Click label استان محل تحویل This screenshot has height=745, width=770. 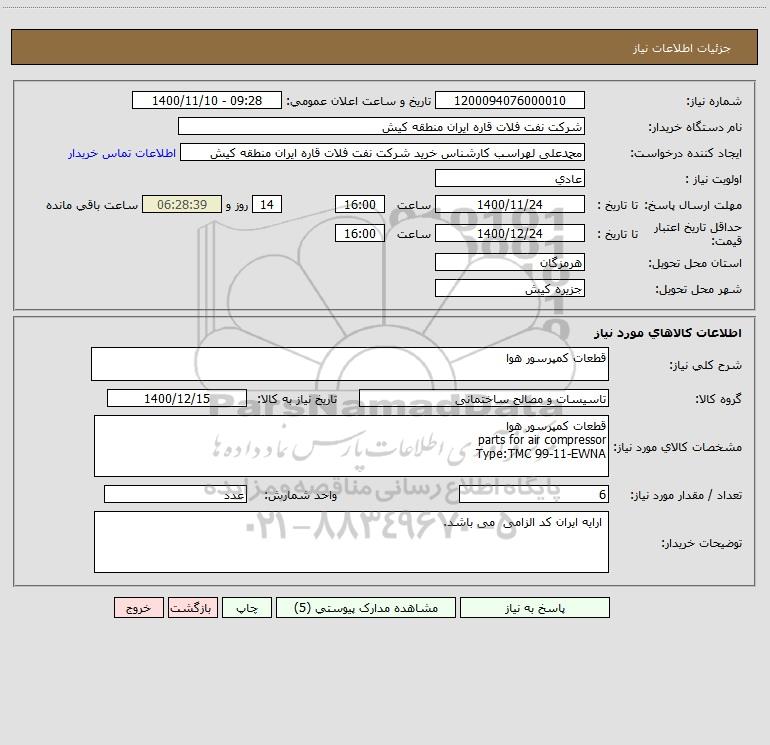(x=695, y=263)
